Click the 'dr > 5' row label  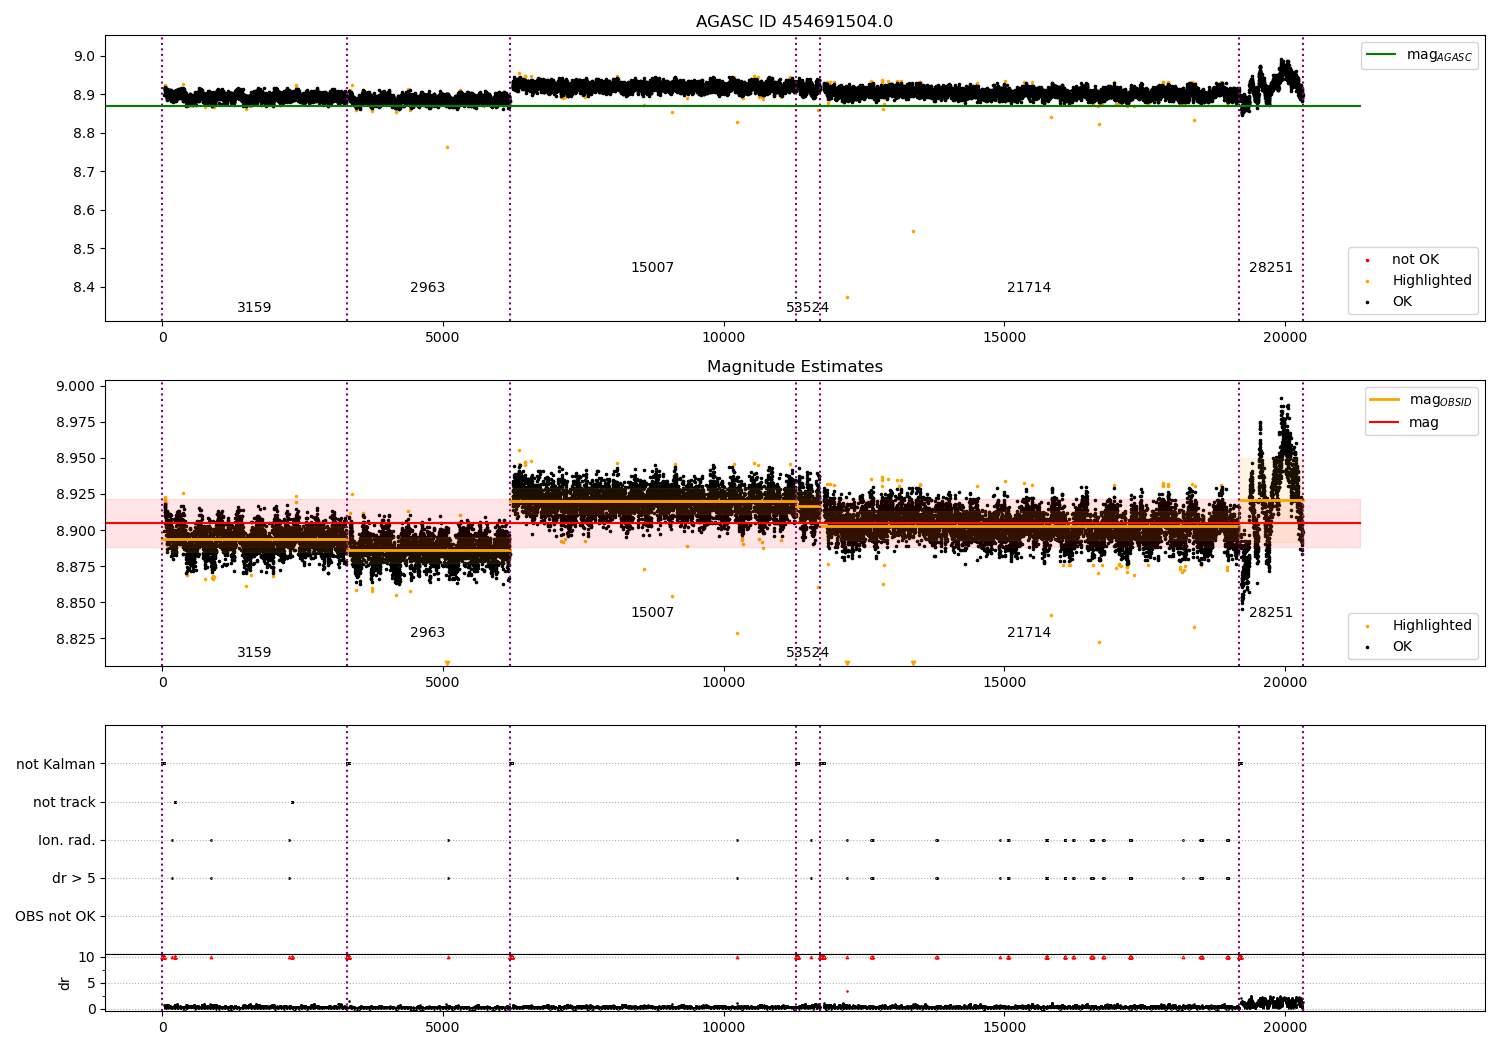[74, 879]
